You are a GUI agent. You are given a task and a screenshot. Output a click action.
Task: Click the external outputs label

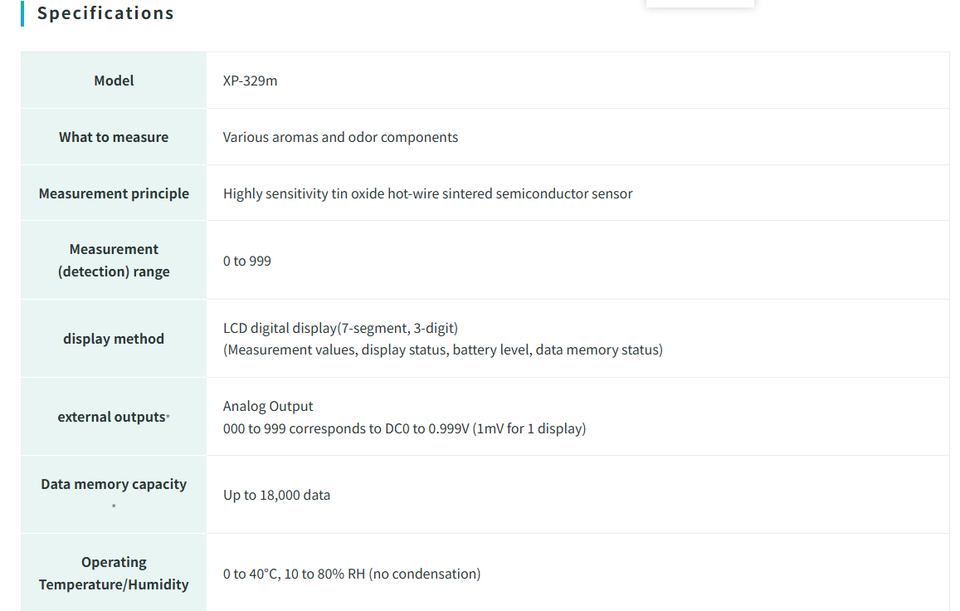(112, 417)
